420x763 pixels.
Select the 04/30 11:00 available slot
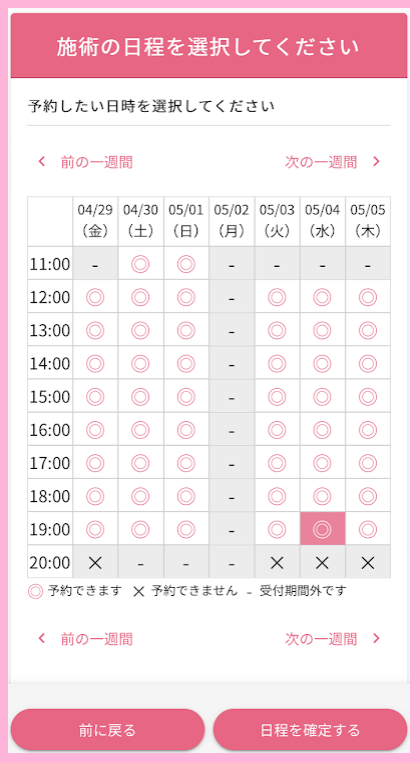coord(141,263)
